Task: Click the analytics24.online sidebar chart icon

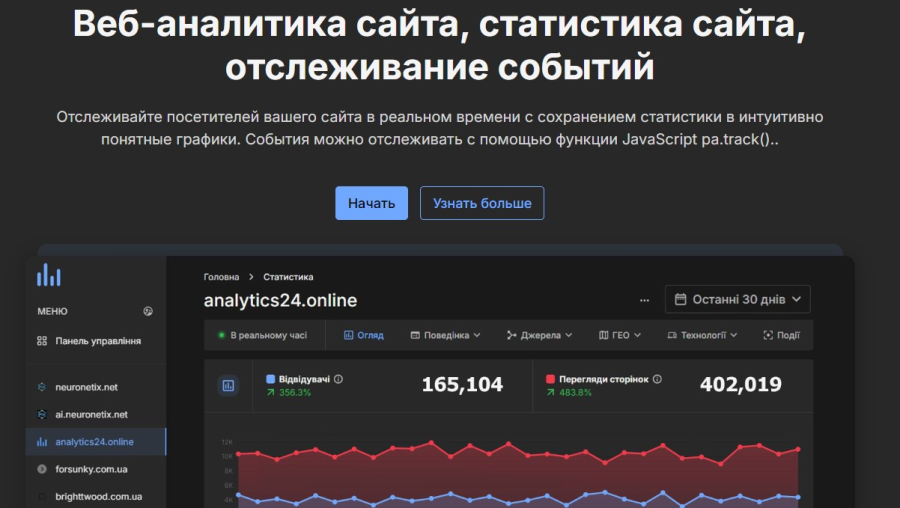Action: (x=42, y=442)
